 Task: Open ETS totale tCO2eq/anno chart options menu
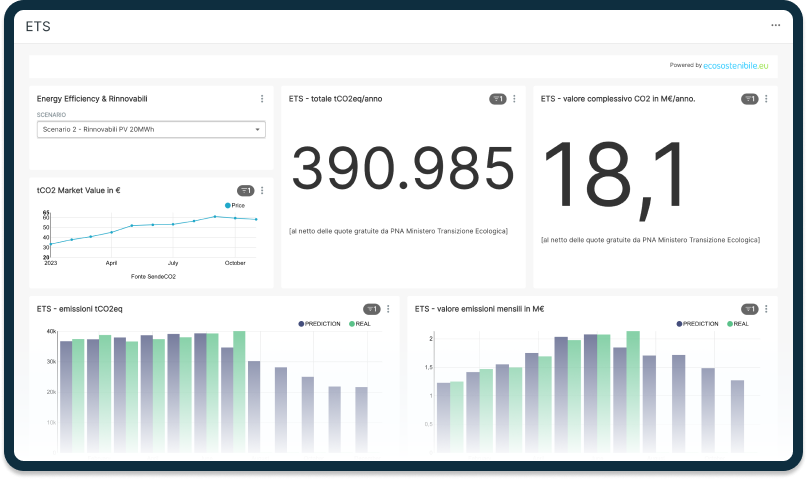514,99
